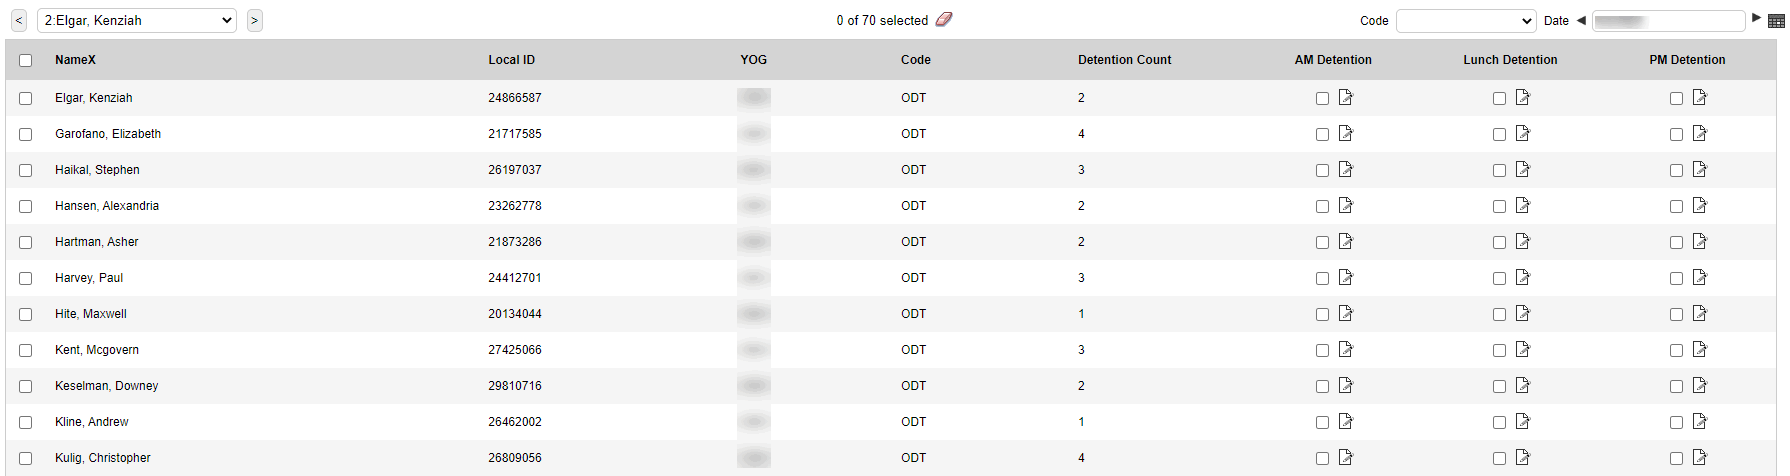
Task: Edit AM Detention note for Kulig, Christopher
Action: click(x=1346, y=457)
